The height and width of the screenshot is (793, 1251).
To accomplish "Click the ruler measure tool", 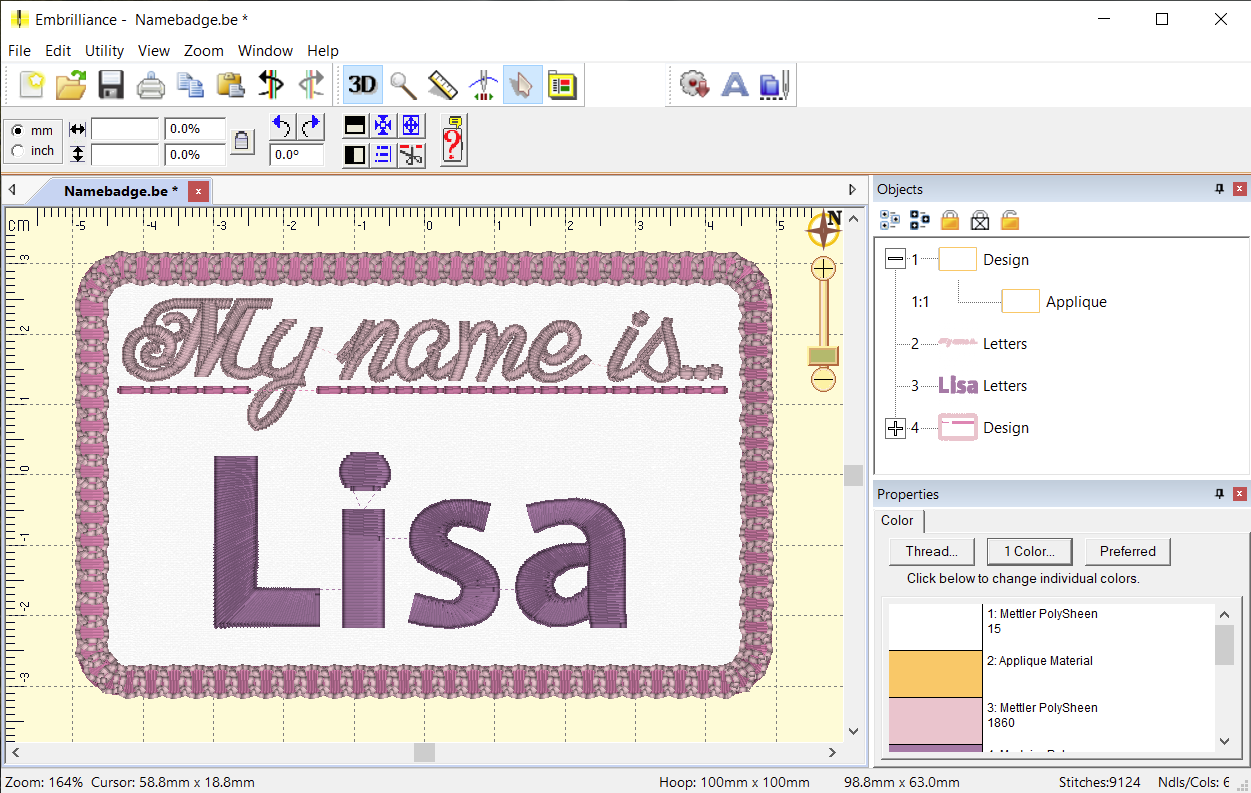I will pos(442,85).
